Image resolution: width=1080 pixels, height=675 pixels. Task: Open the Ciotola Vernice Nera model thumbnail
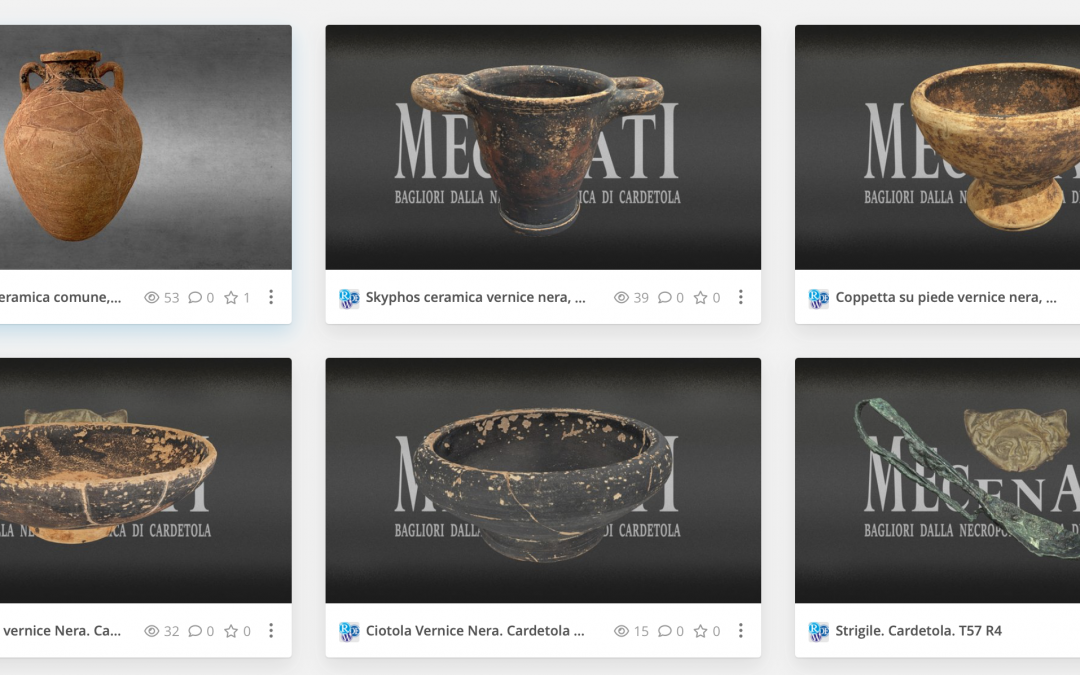pyautogui.click(x=543, y=481)
